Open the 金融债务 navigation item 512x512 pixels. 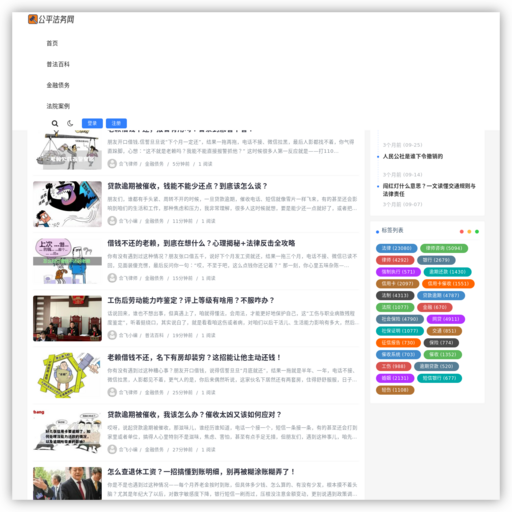pyautogui.click(x=58, y=85)
